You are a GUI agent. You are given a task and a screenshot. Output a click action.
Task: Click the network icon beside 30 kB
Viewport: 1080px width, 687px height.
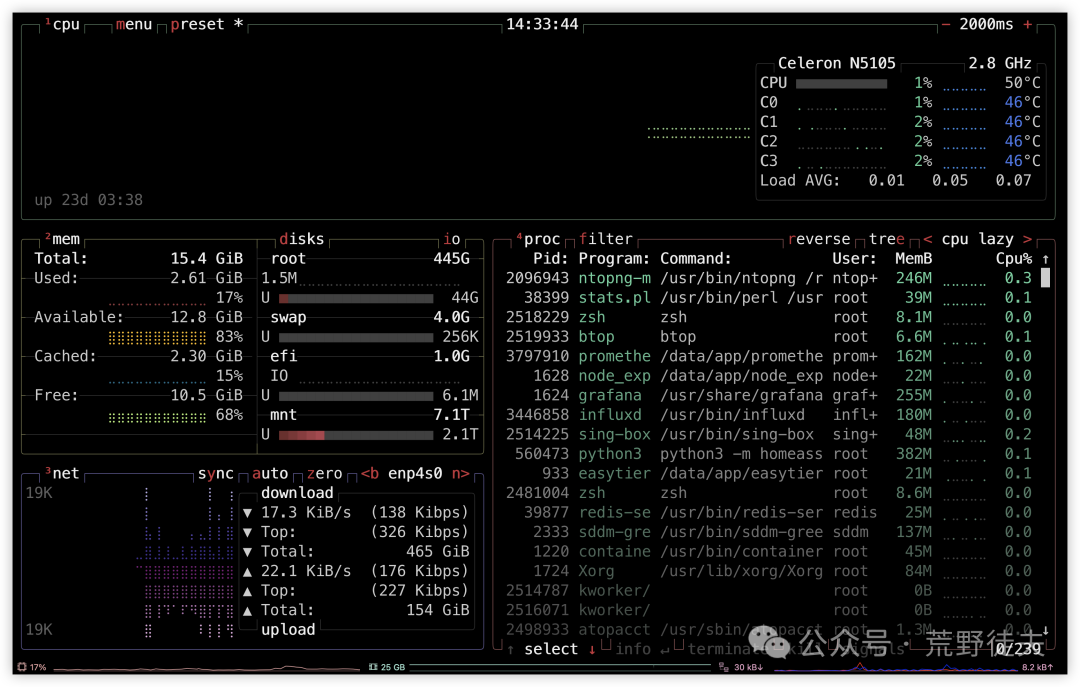click(x=723, y=667)
